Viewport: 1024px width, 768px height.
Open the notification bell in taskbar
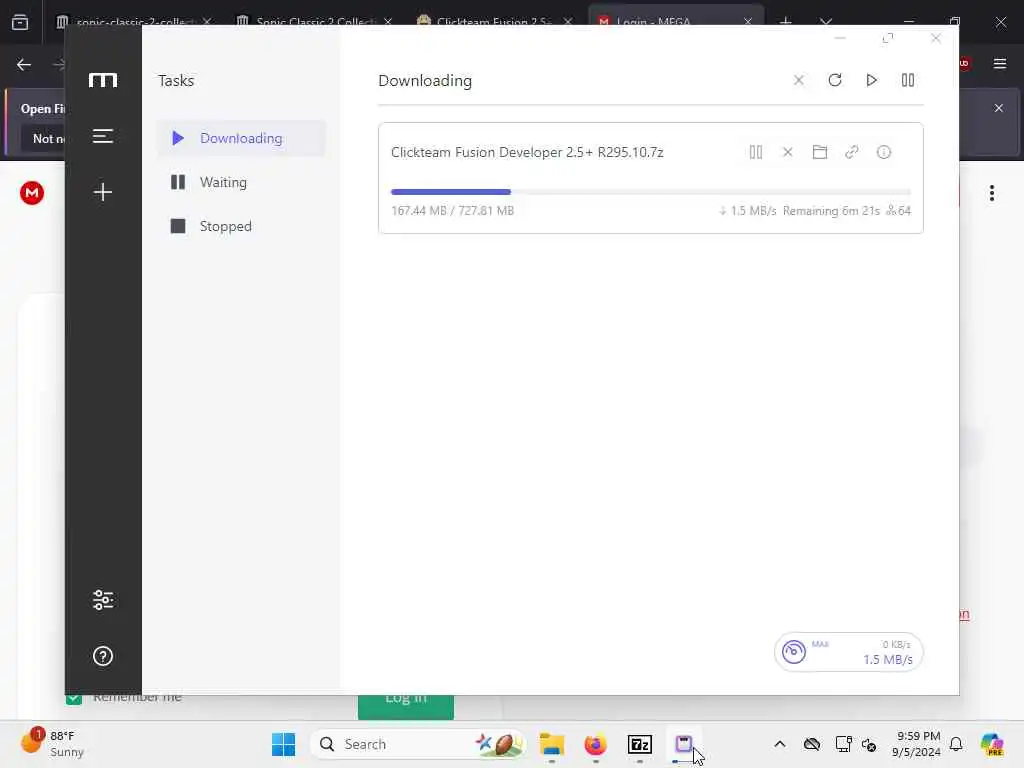956,744
